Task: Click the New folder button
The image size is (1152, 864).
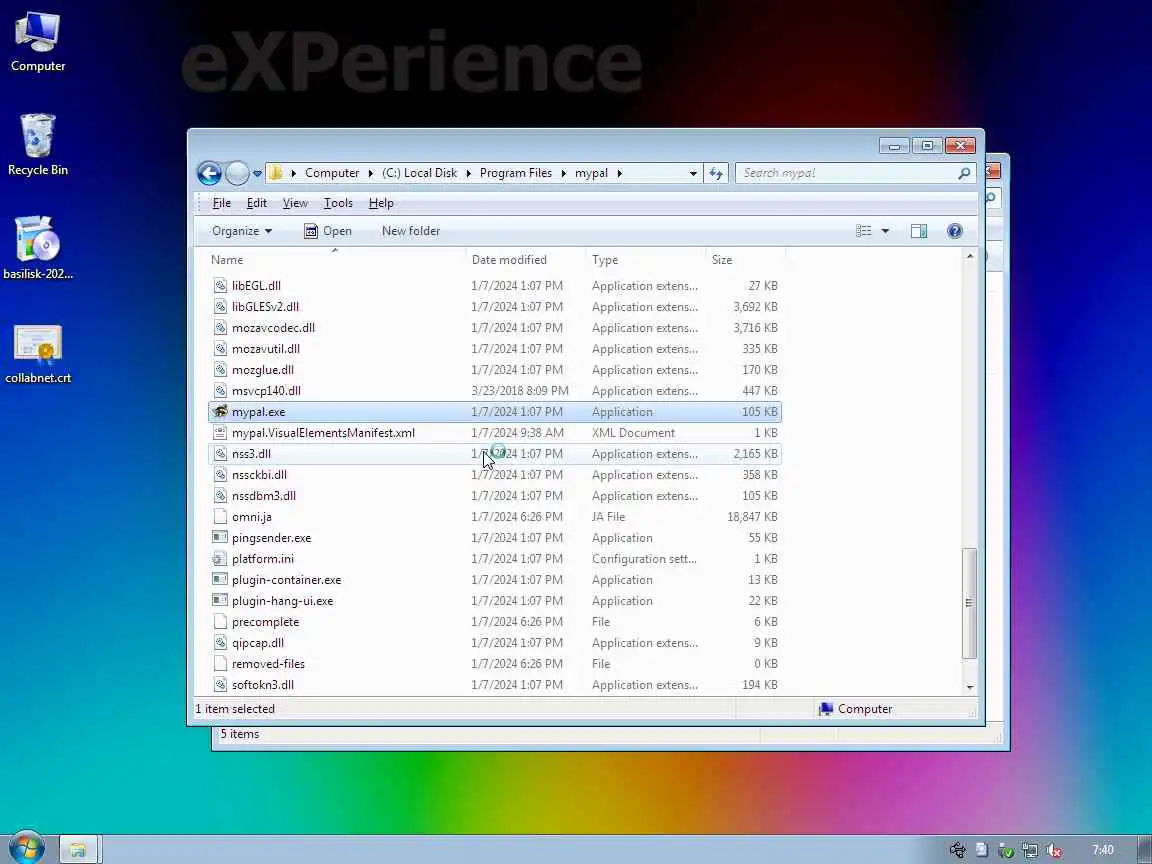Action: pos(411,231)
